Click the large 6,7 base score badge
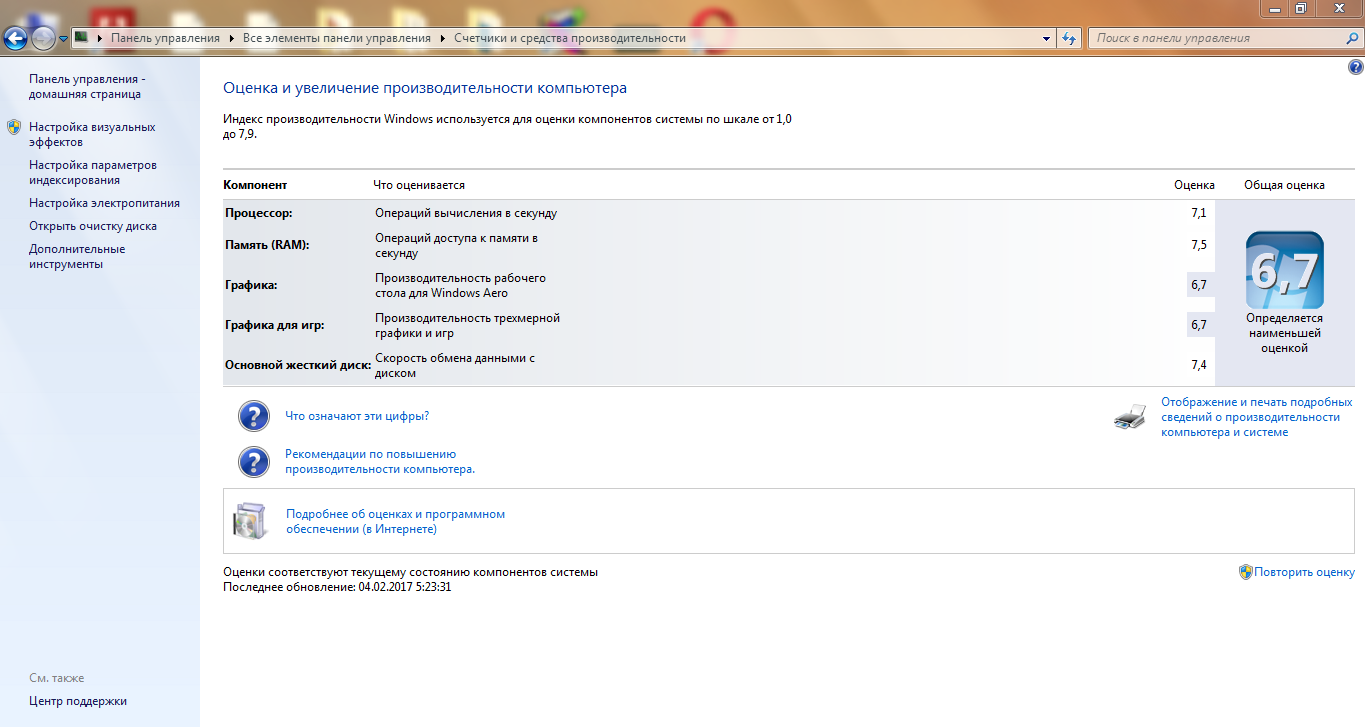 [1285, 270]
